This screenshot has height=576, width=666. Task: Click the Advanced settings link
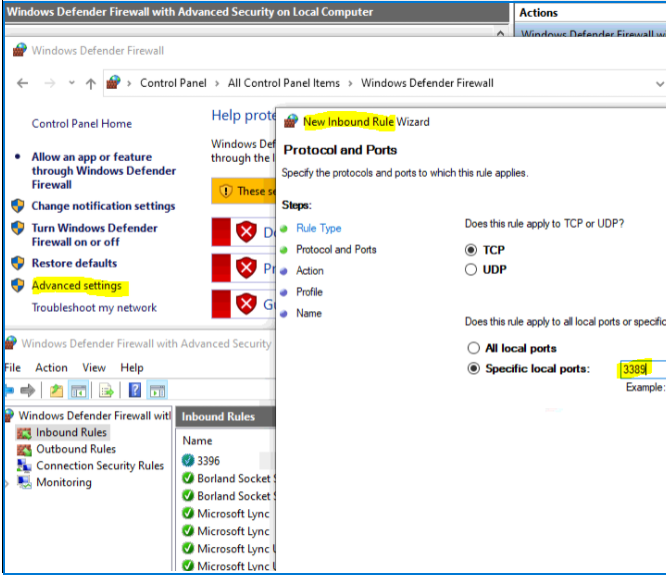(x=76, y=286)
